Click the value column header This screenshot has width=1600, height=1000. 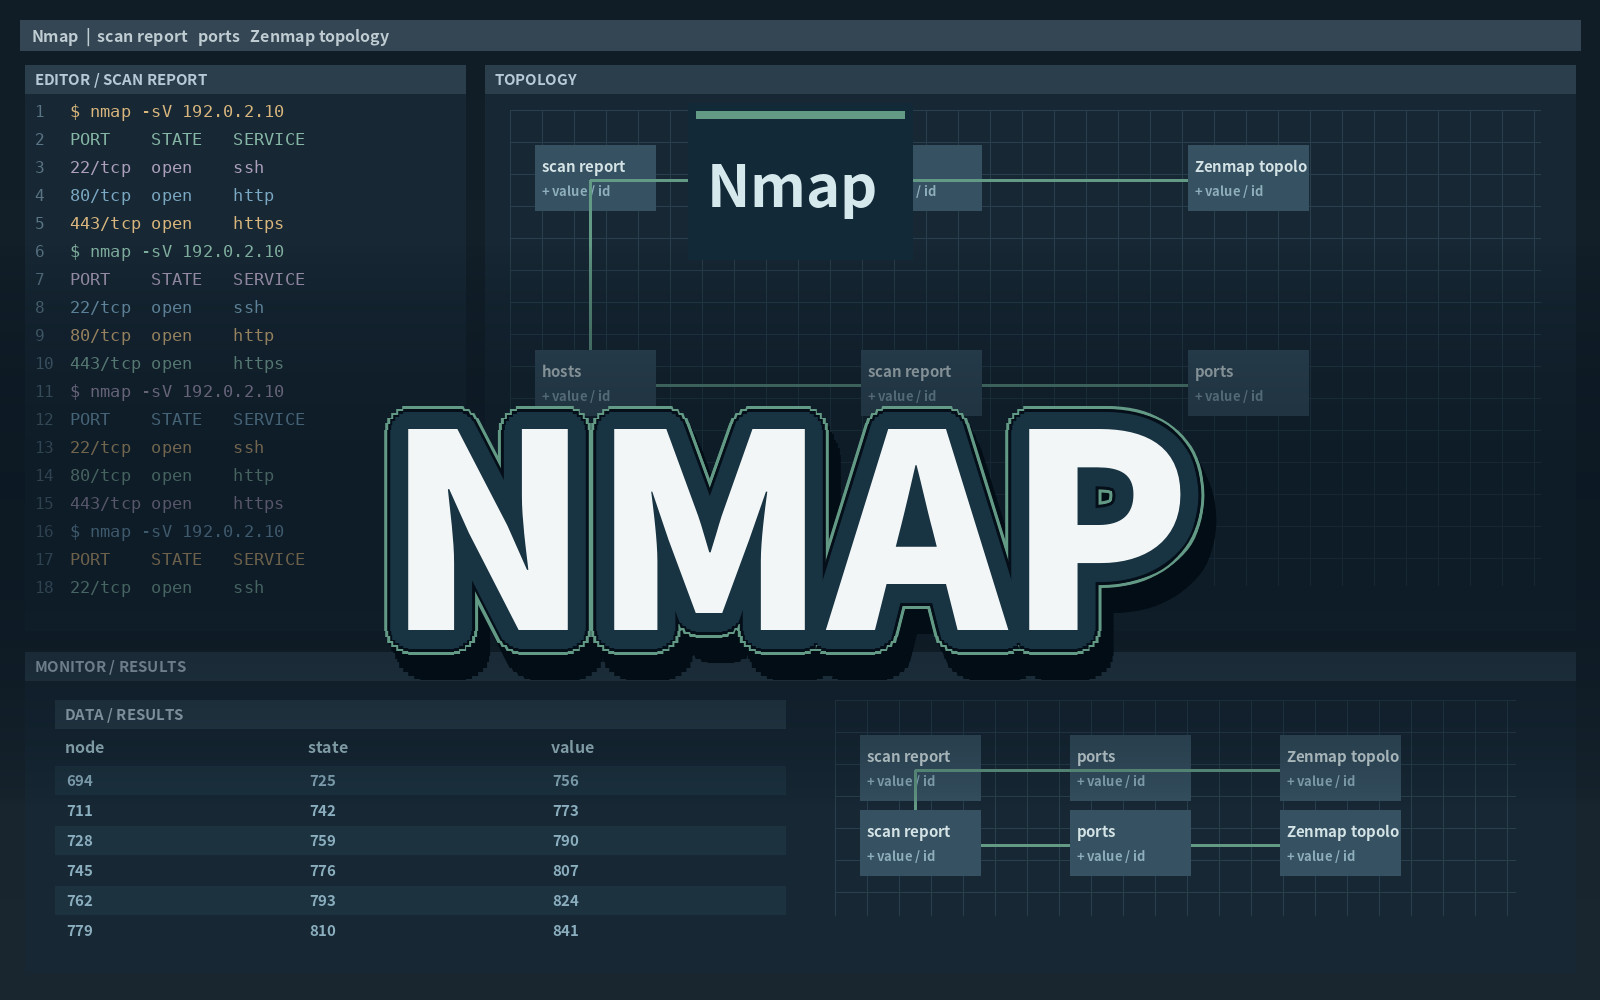(x=572, y=747)
